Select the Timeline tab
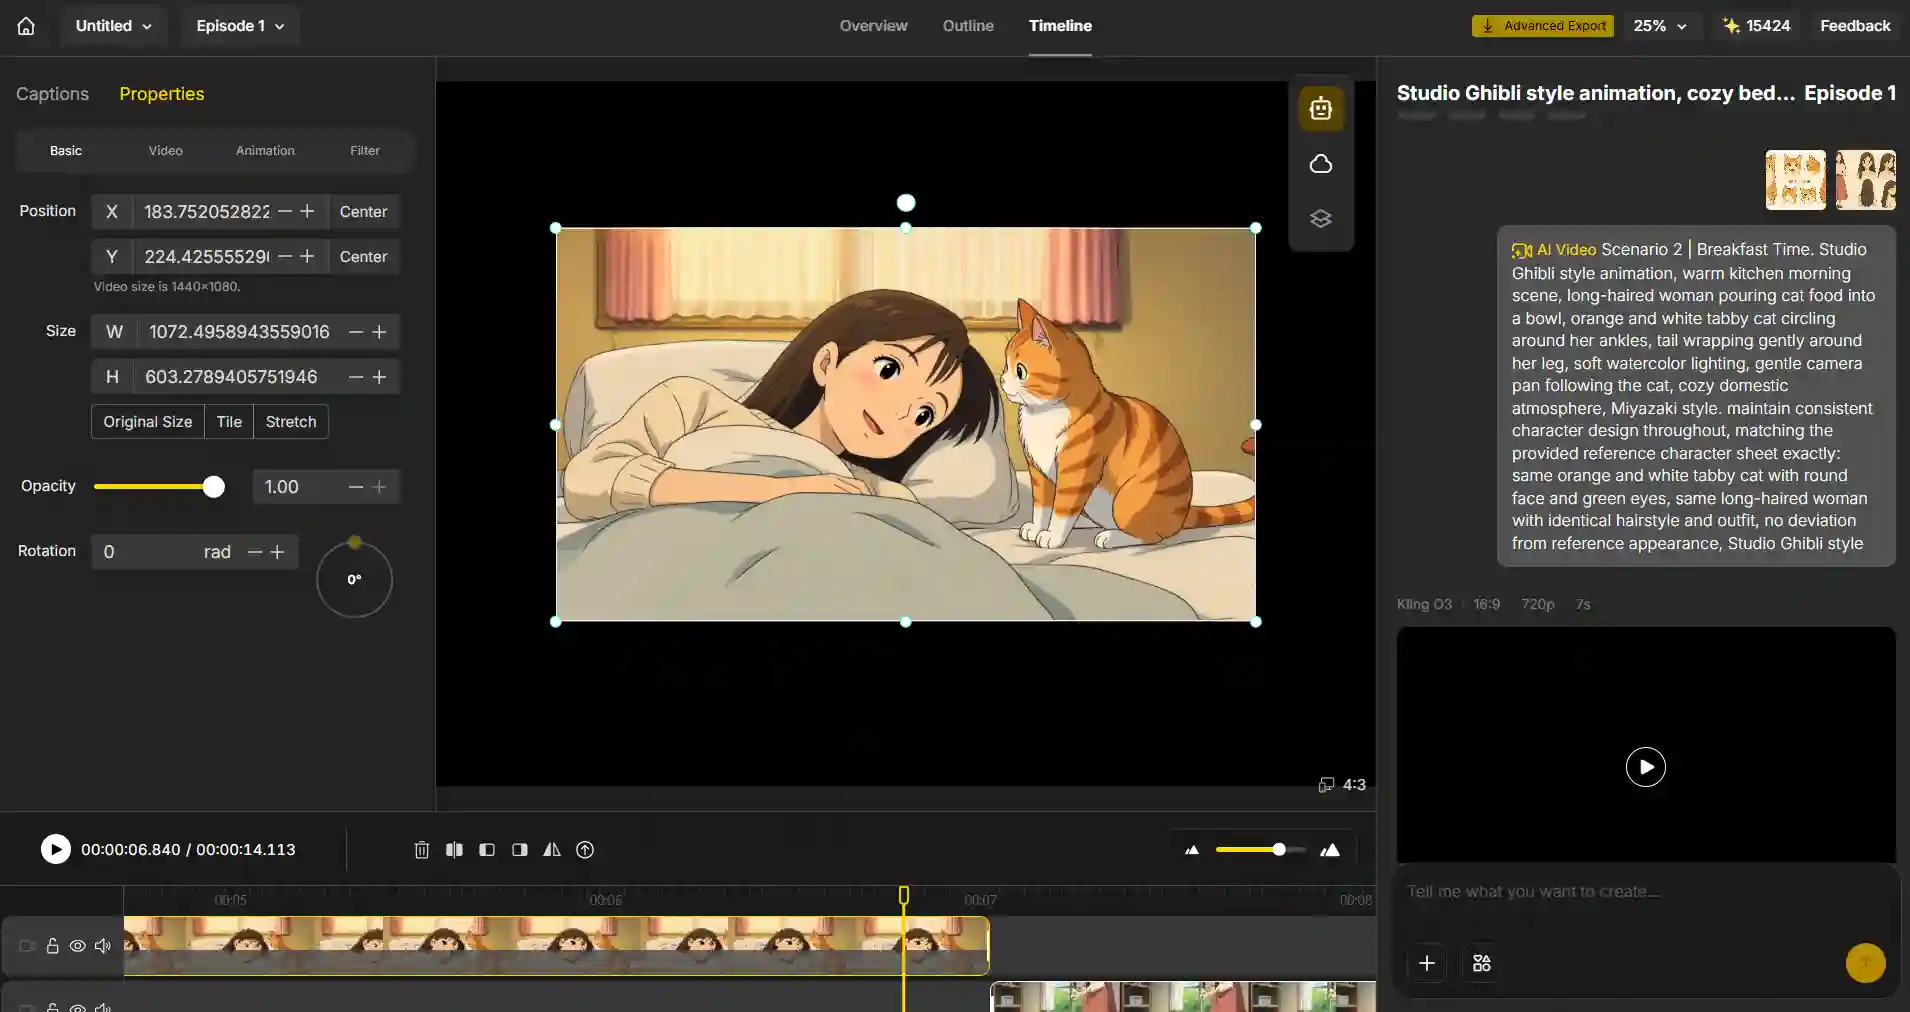The width and height of the screenshot is (1910, 1012). click(x=1060, y=26)
